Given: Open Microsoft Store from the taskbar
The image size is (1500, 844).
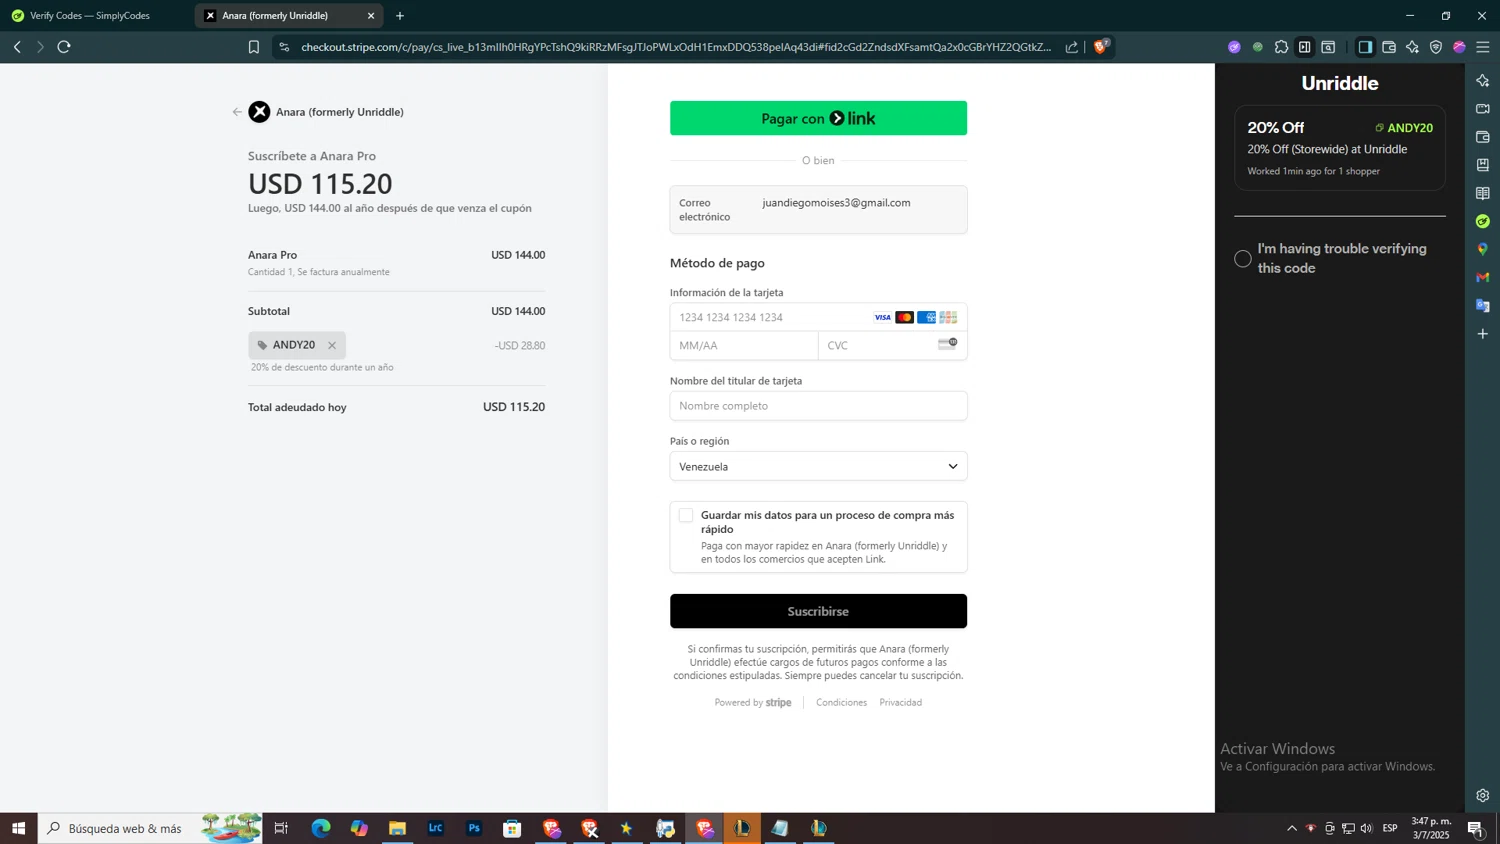Looking at the screenshot, I should pos(512,828).
